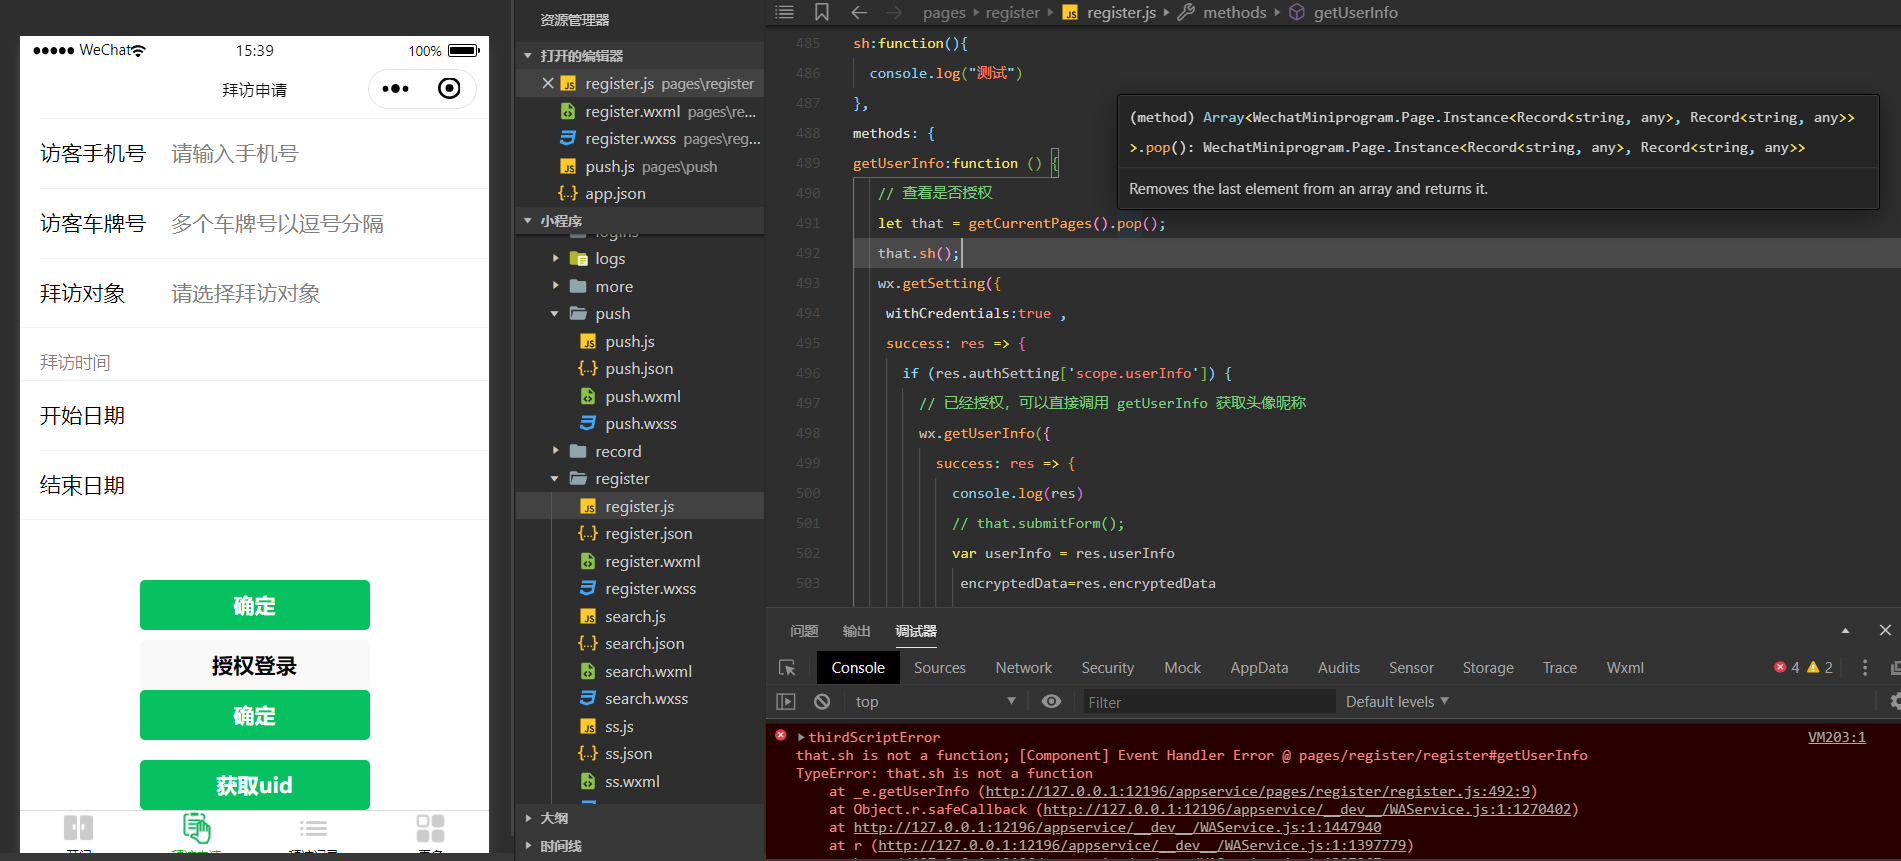Click the bookmark icon in the editor header

[822, 12]
